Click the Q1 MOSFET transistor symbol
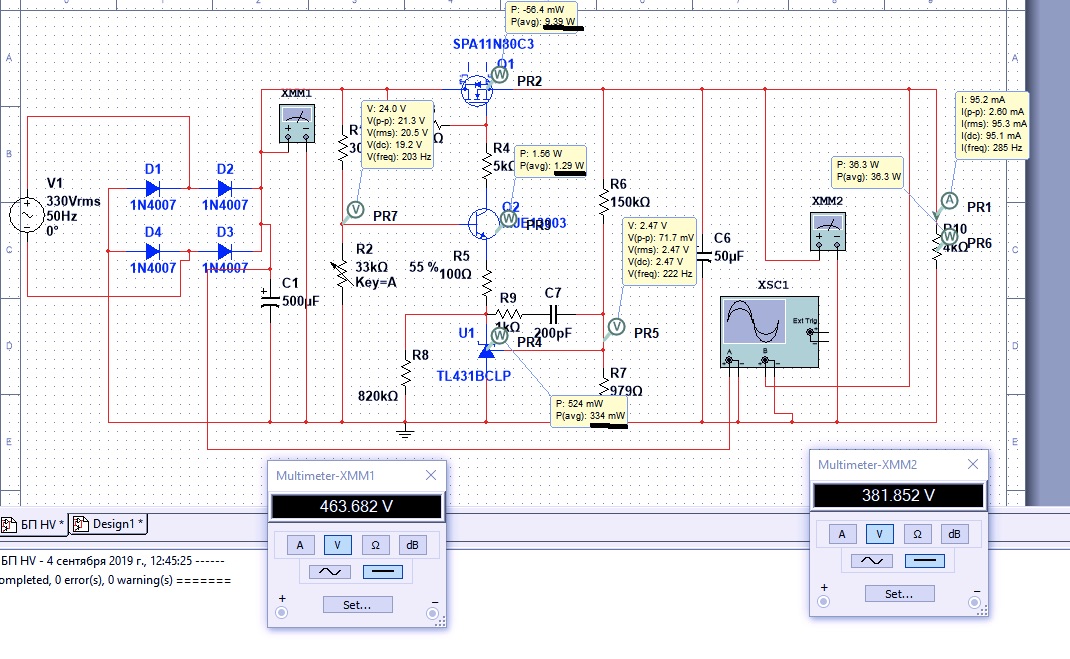The width and height of the screenshot is (1070, 659). 478,90
